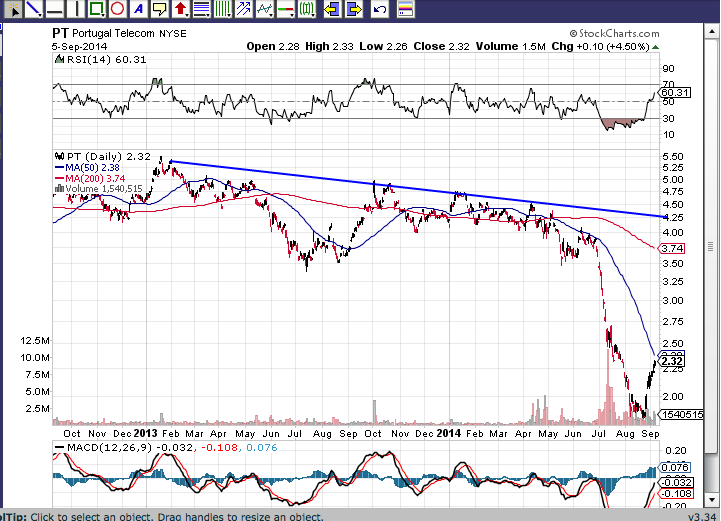Select the red up arrow marker tool
The width and height of the screenshot is (721, 521).
coord(179,9)
